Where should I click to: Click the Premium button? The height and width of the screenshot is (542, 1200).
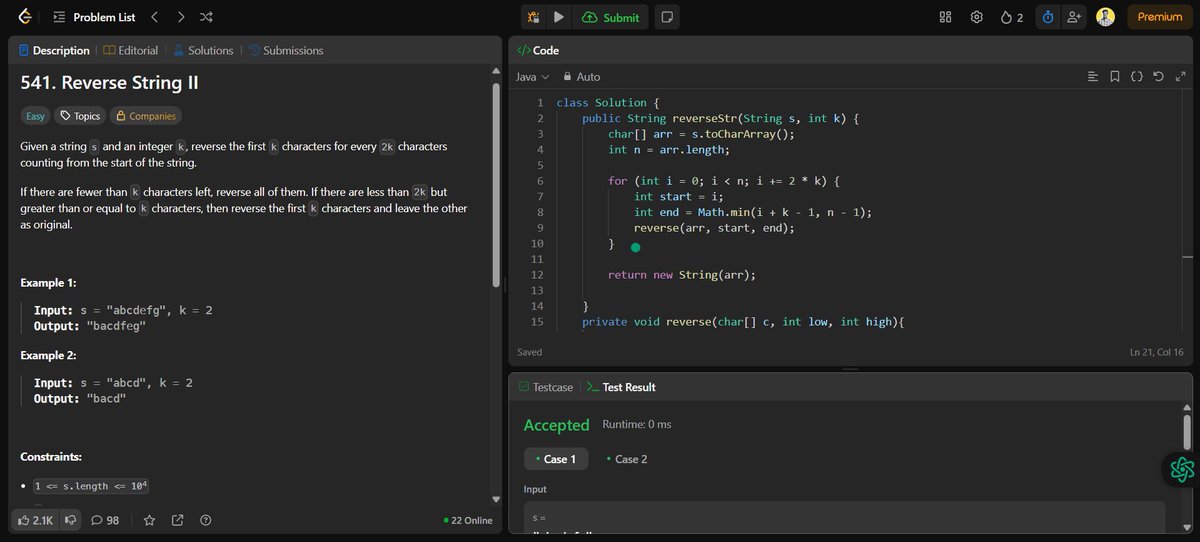(x=1160, y=17)
